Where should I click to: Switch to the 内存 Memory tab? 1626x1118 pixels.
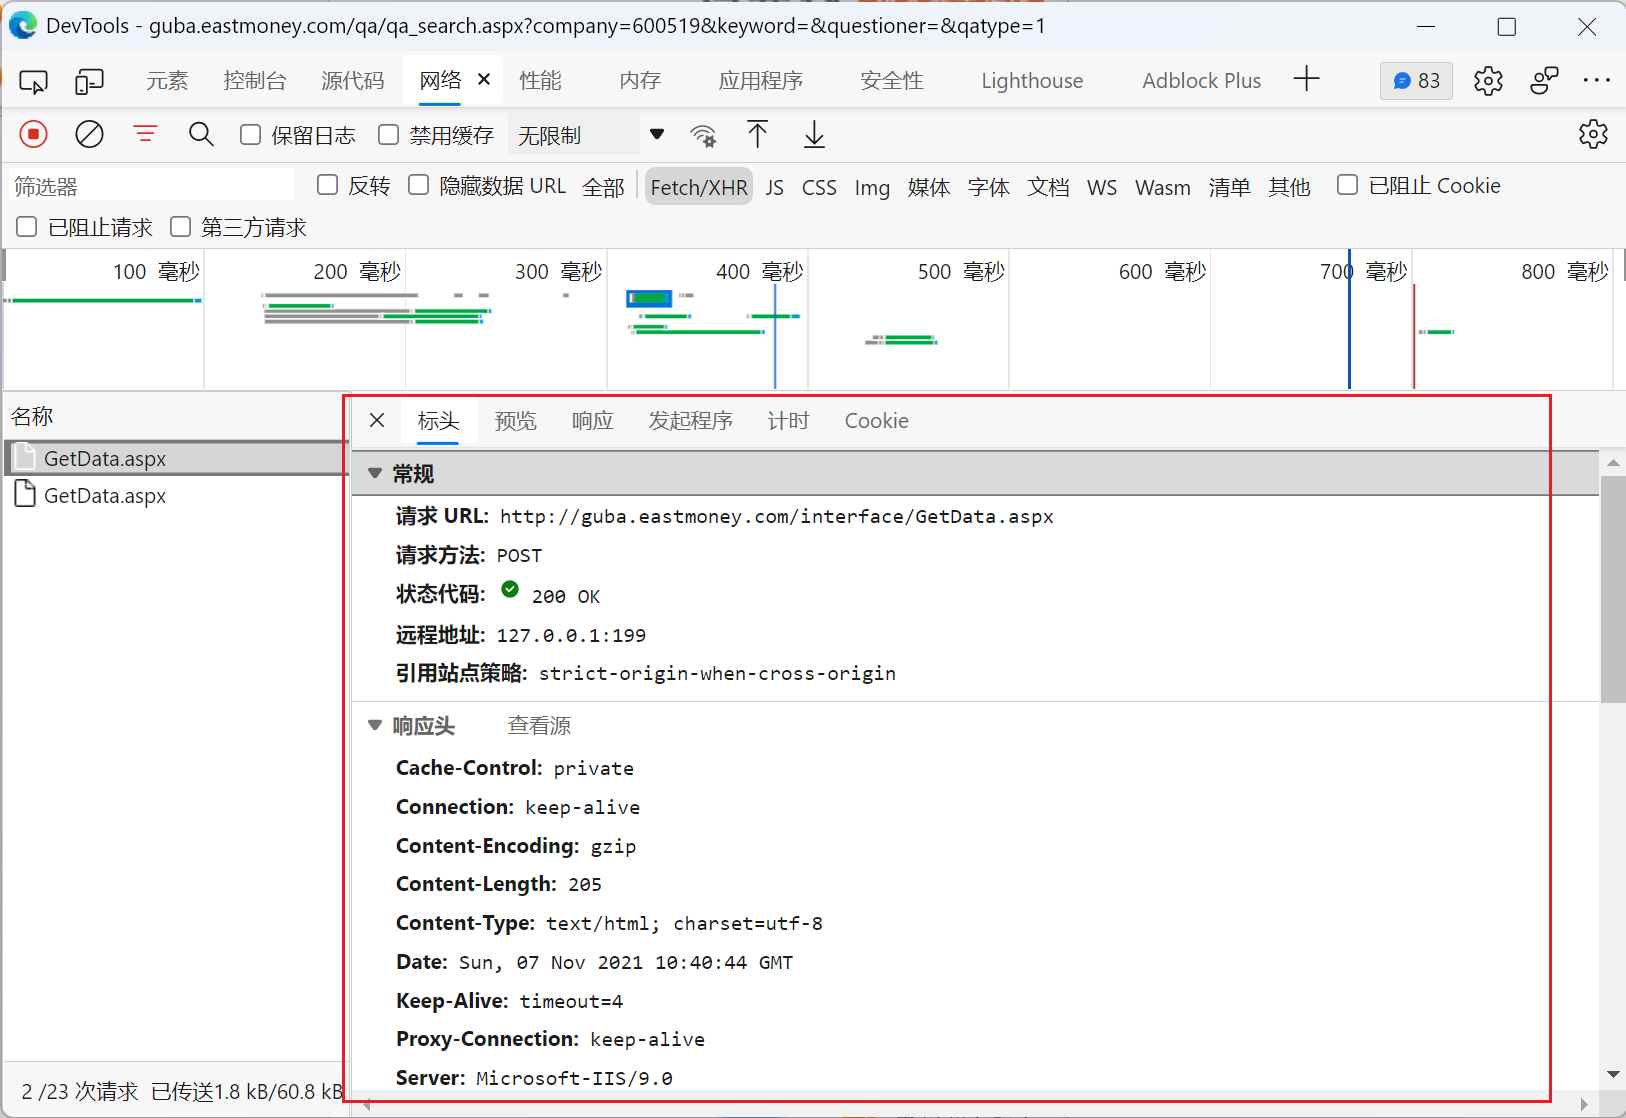point(640,81)
